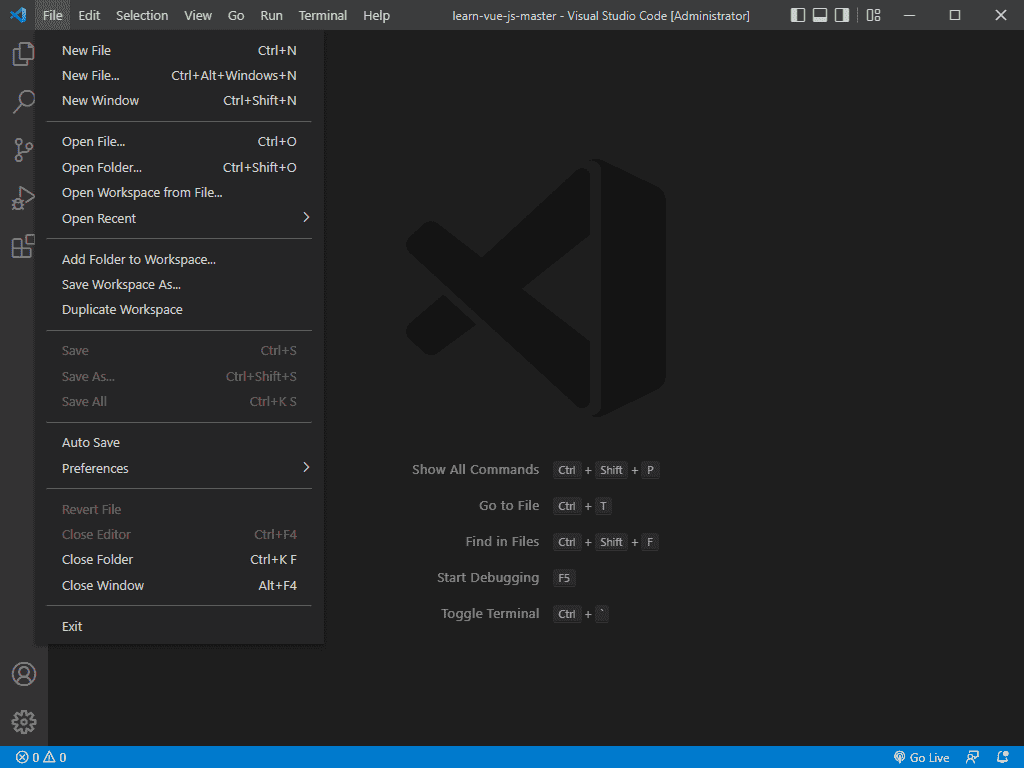The height and width of the screenshot is (768, 1024).
Task: Select Open Workspace from File...
Action: pos(179,192)
